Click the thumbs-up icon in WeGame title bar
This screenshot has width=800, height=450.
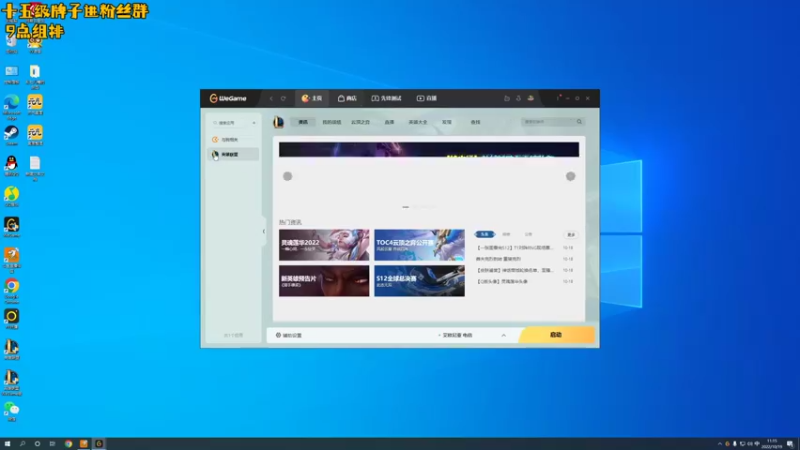click(507, 98)
